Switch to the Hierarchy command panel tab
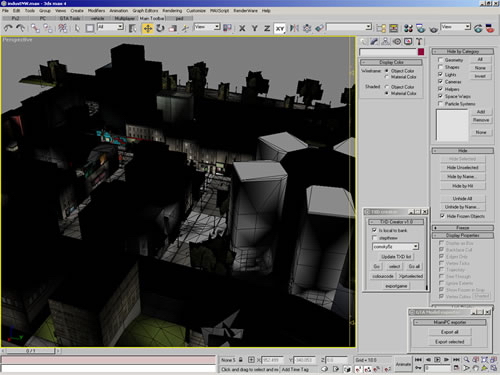Viewport: 500px width, 375px height. pos(385,41)
